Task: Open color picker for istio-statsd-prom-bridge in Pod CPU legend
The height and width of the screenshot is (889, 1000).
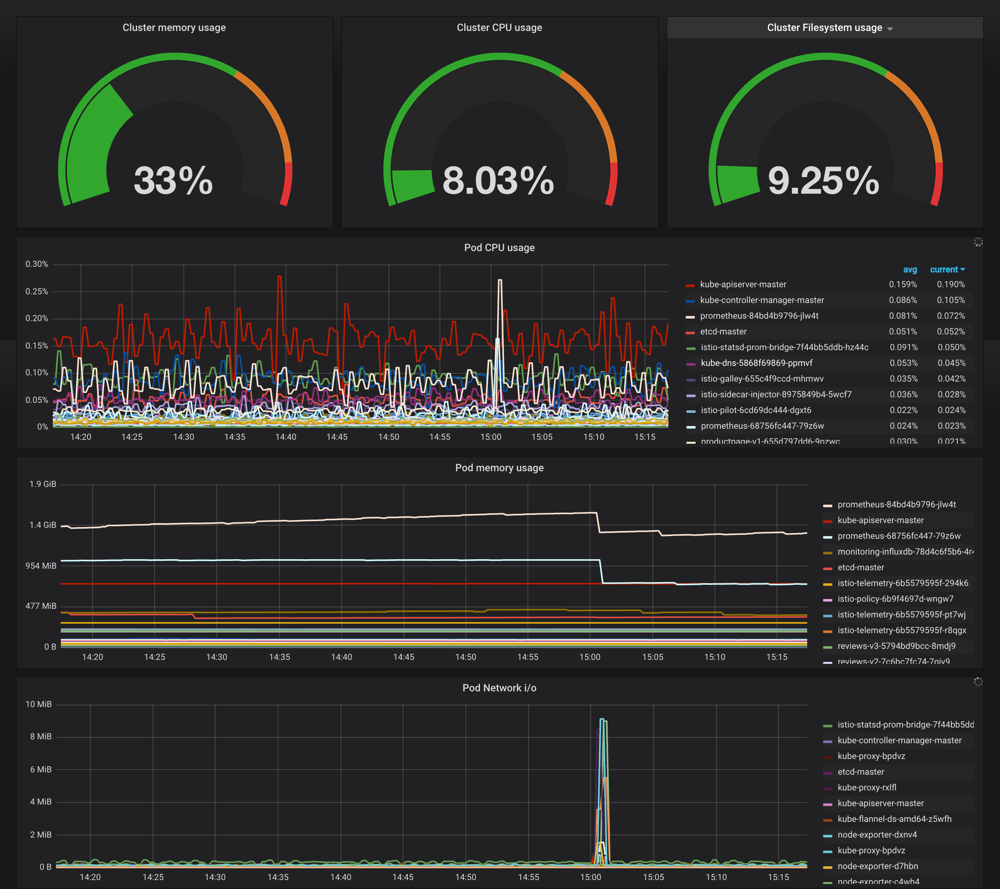Action: [690, 348]
